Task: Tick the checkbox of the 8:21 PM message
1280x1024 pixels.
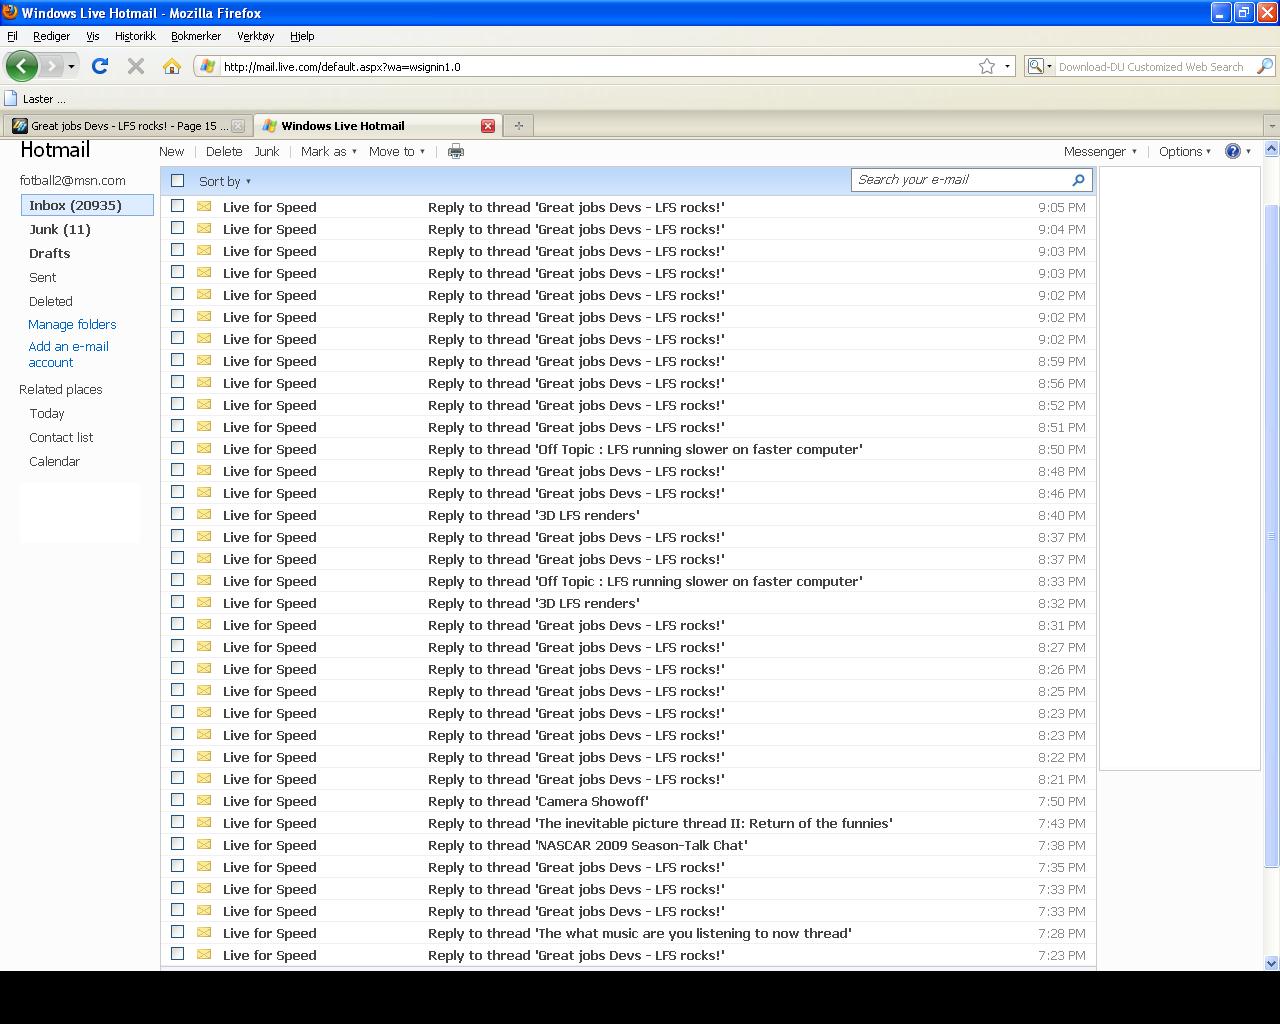Action: tap(177, 778)
